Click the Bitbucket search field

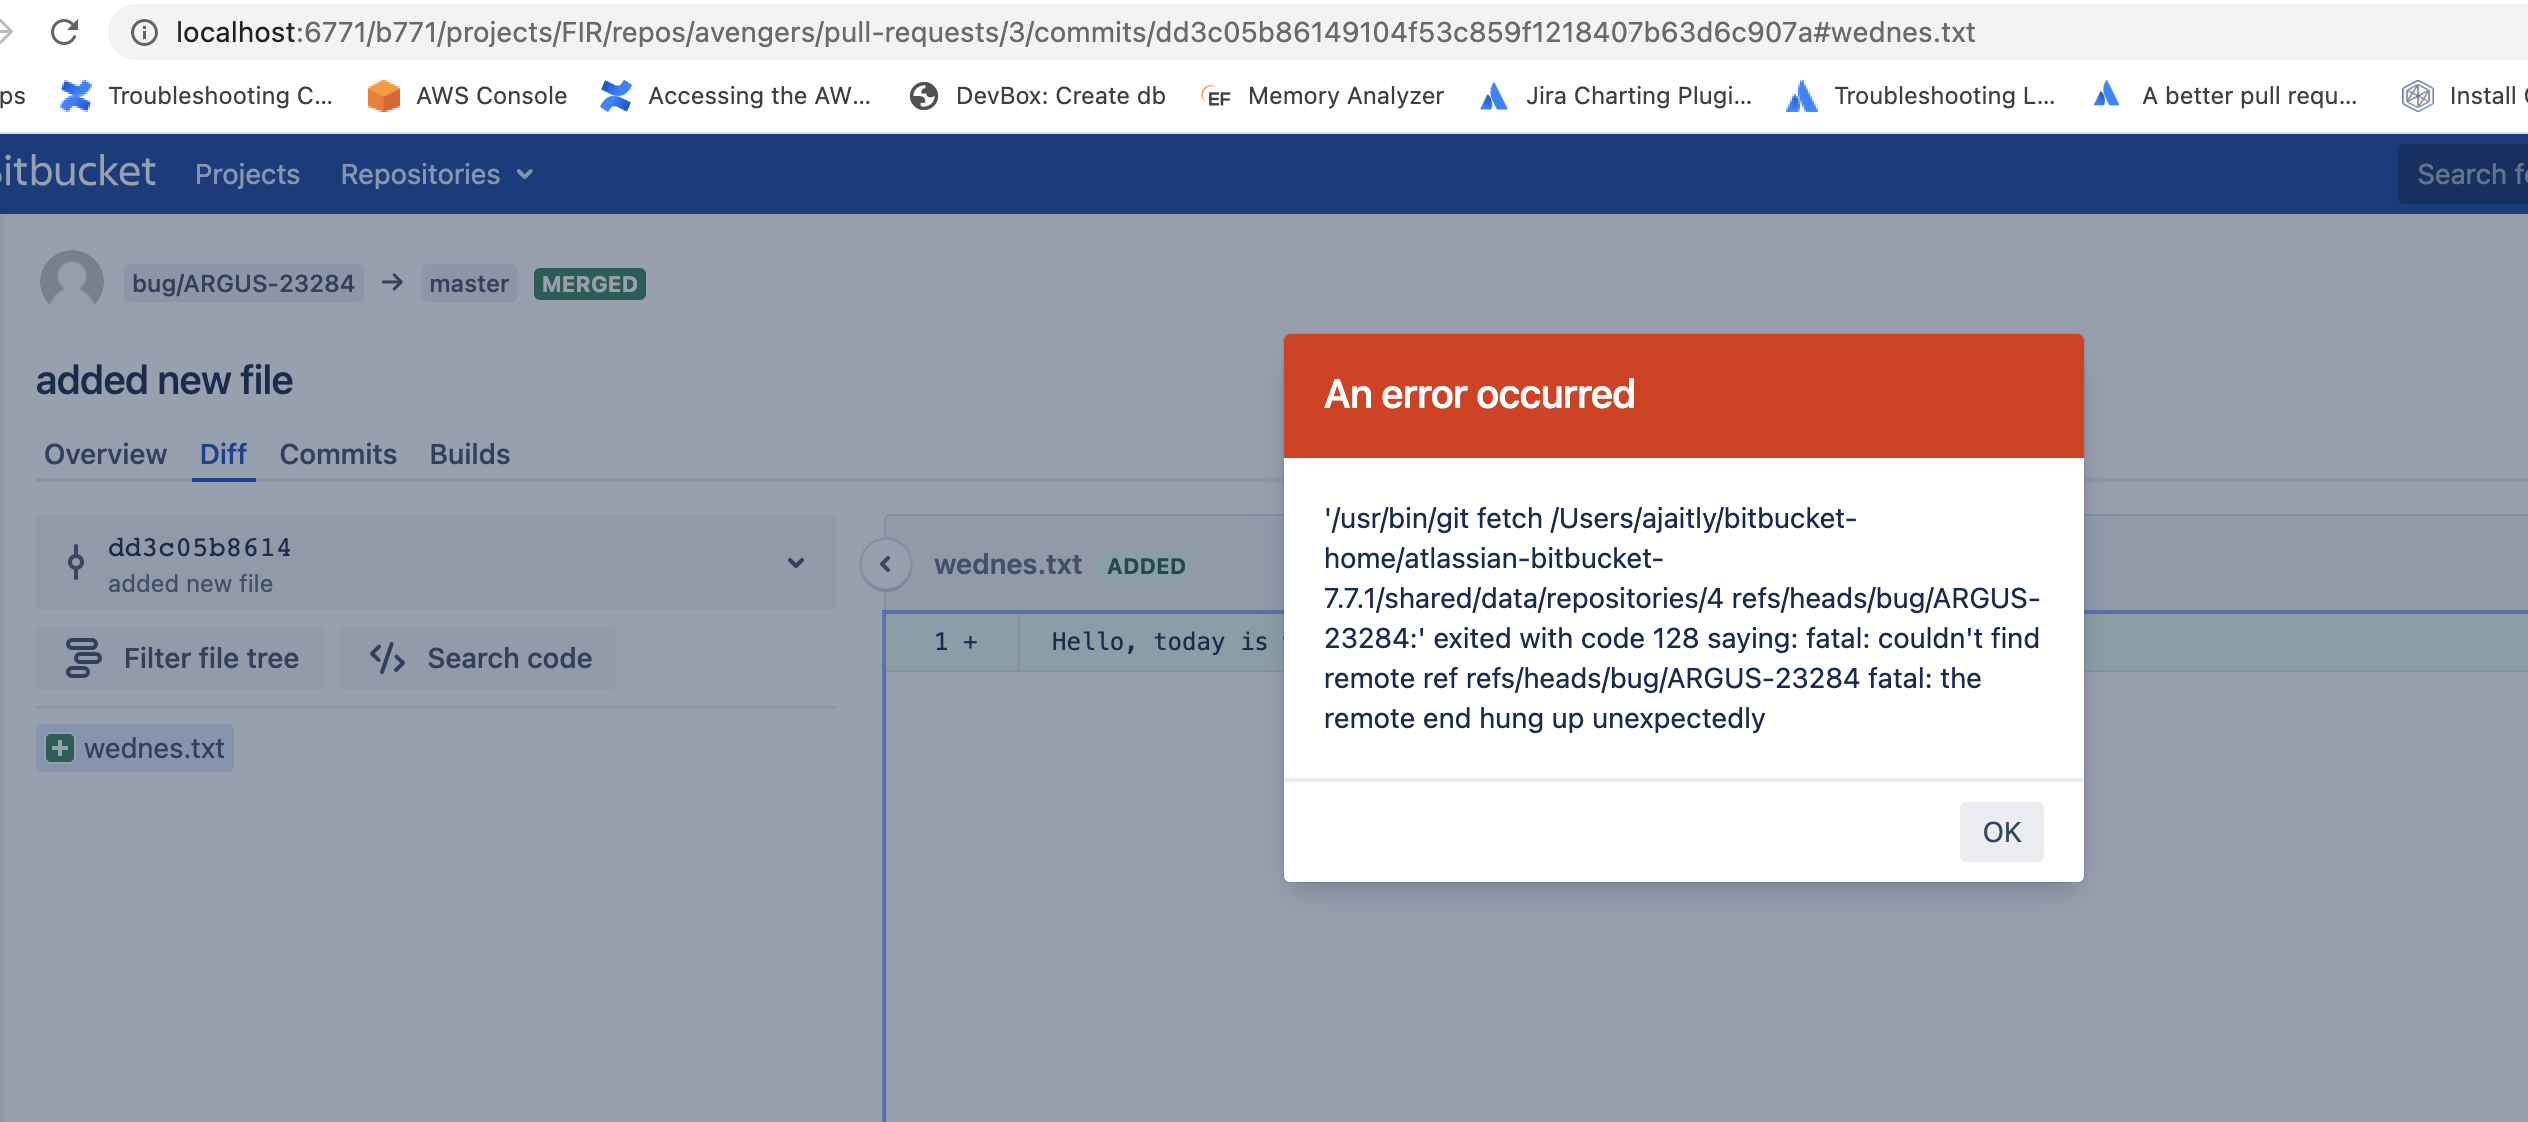[2465, 174]
